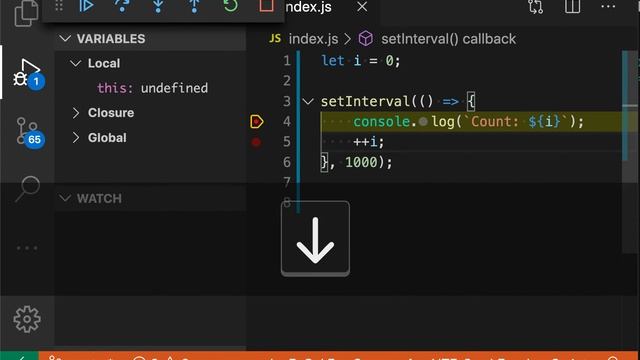
Task: Click 'console' on line 4
Action: coord(382,122)
